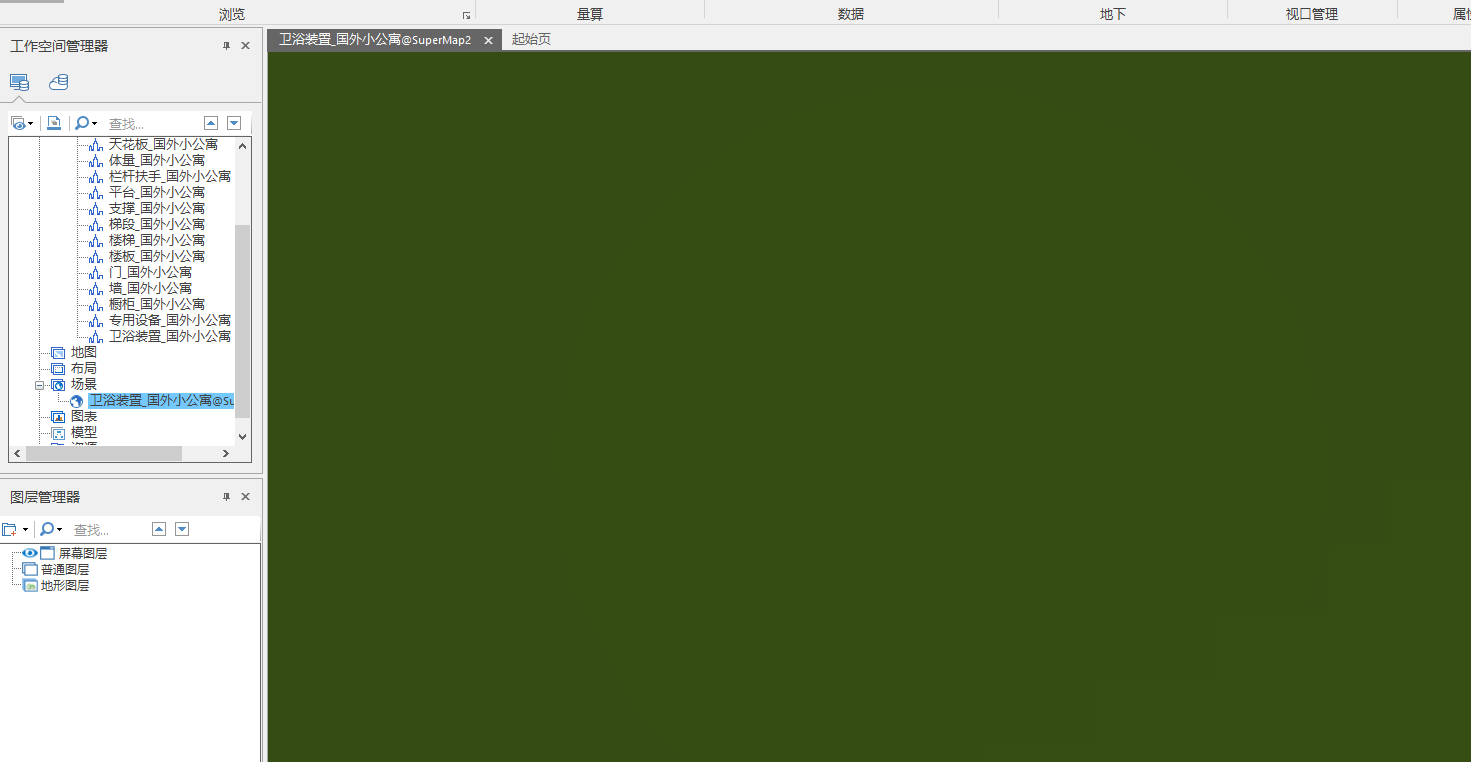Open search options dropdown in Workspace Manager
This screenshot has width=1471, height=762.
click(x=95, y=123)
